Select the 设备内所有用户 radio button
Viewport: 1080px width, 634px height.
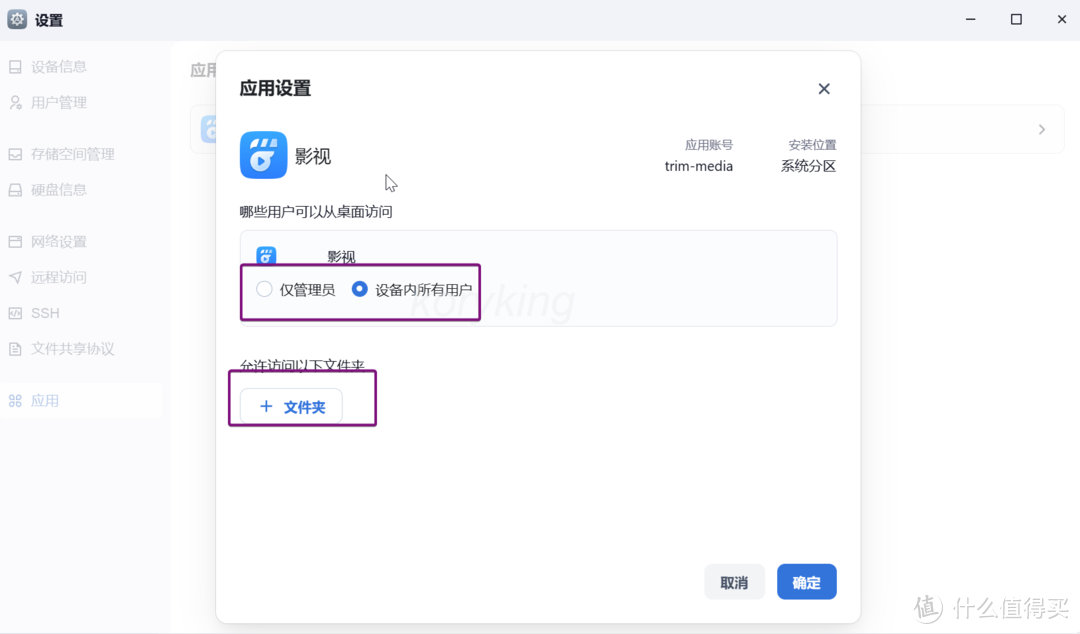point(359,288)
